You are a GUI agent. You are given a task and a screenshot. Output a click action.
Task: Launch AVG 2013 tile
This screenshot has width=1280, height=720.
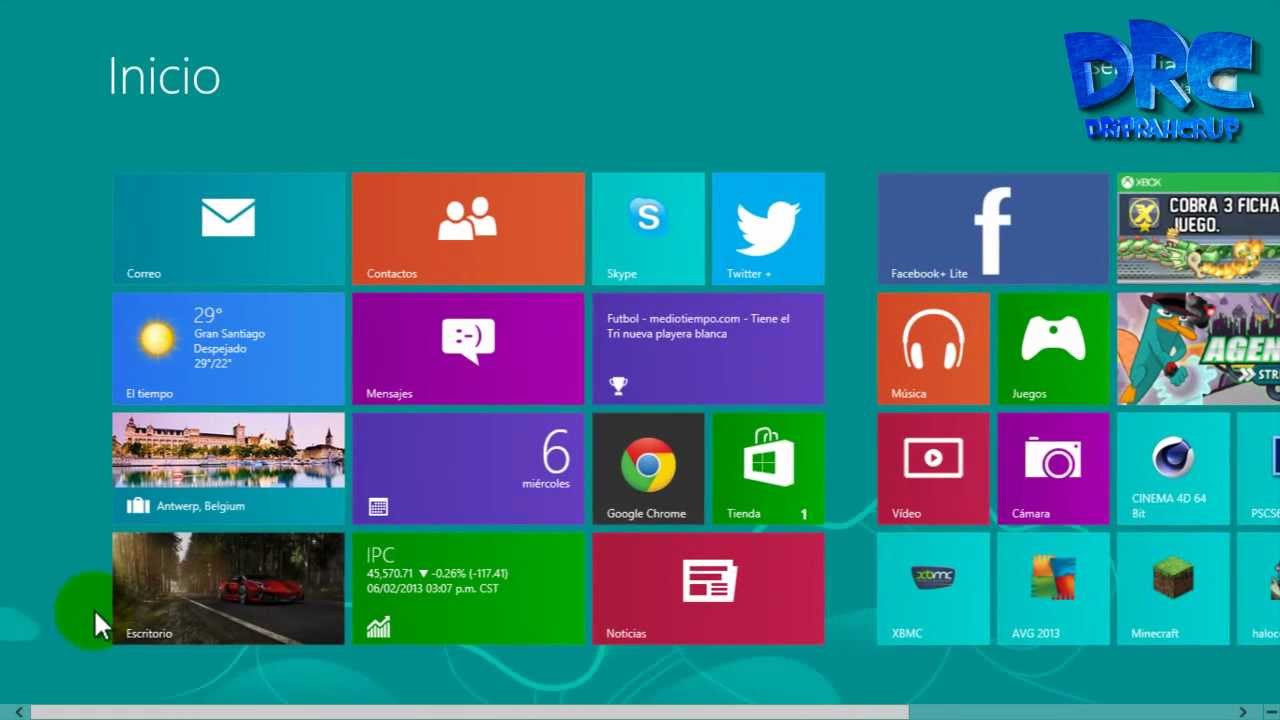[1054, 589]
